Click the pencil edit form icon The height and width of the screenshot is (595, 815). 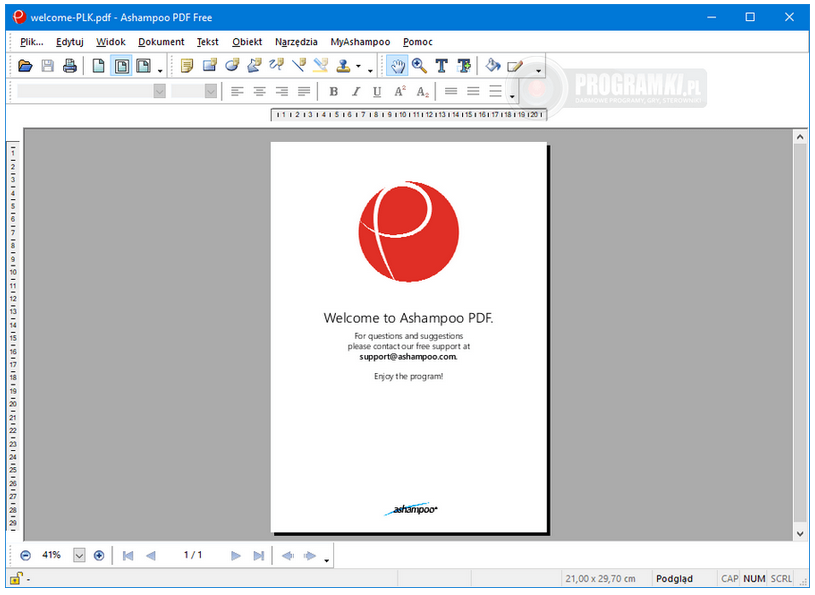pyautogui.click(x=515, y=66)
